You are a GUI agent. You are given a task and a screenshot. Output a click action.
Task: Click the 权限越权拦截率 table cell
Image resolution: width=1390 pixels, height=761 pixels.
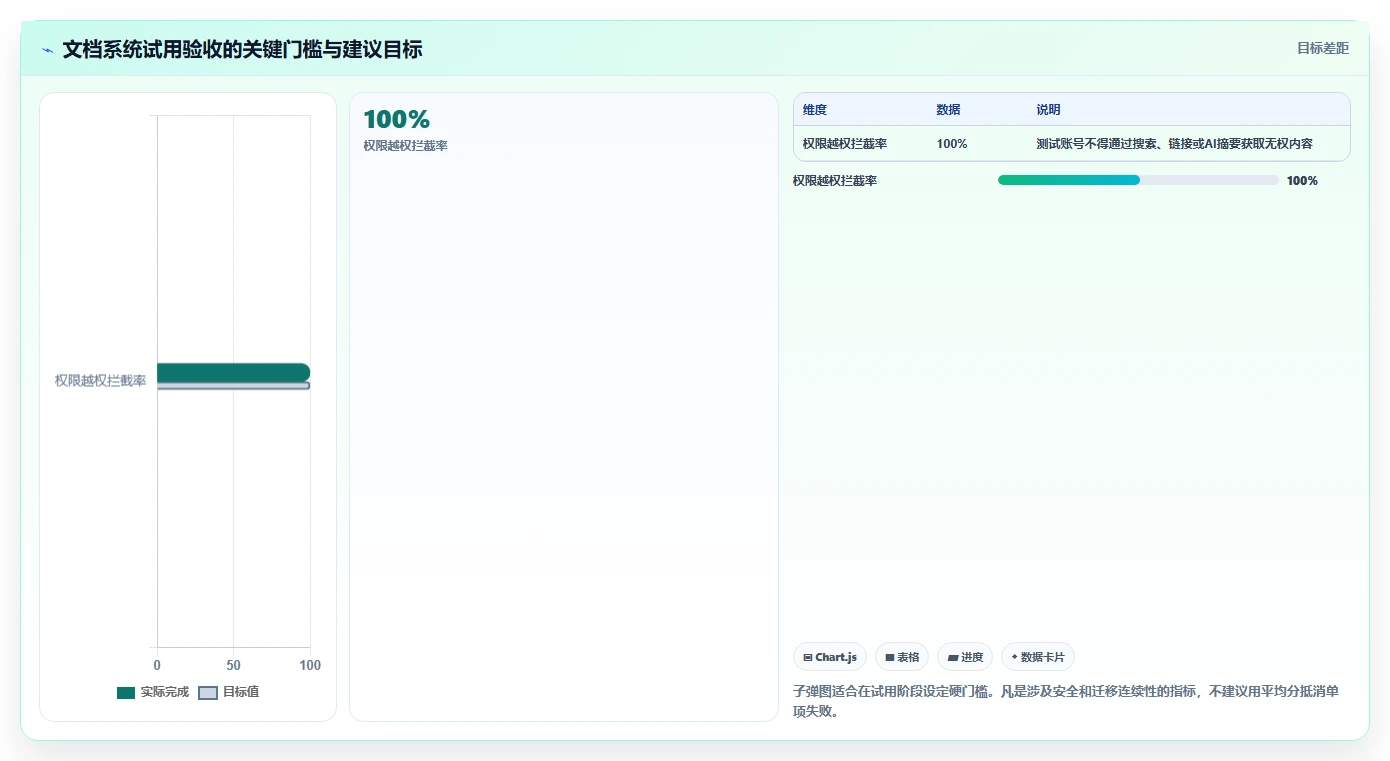point(844,144)
